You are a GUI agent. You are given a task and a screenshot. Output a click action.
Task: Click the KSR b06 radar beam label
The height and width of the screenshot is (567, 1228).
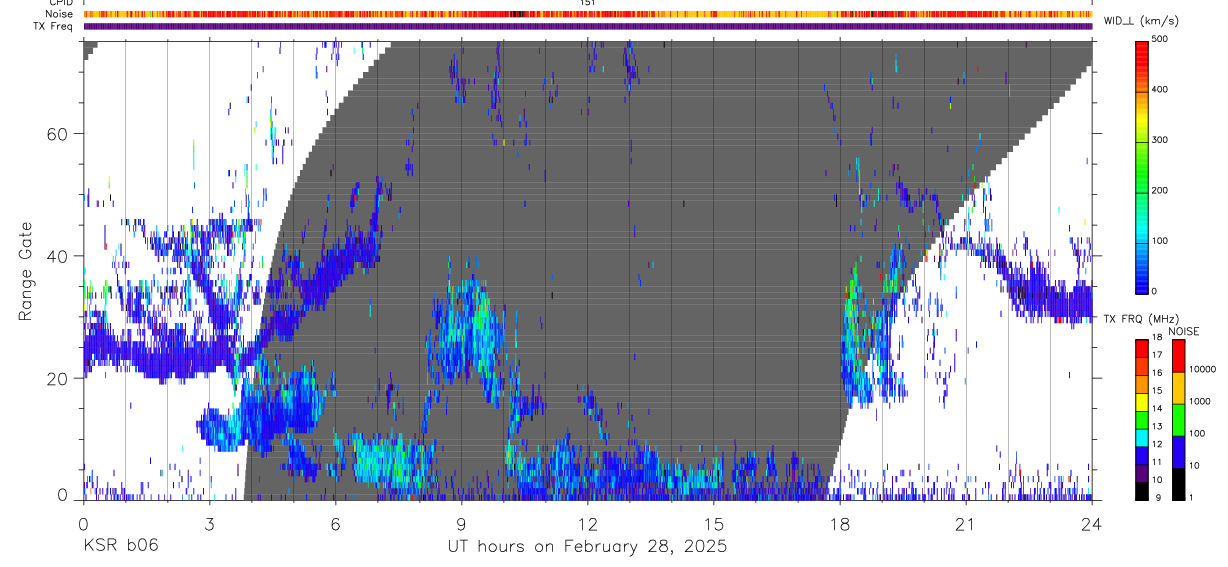tap(120, 545)
